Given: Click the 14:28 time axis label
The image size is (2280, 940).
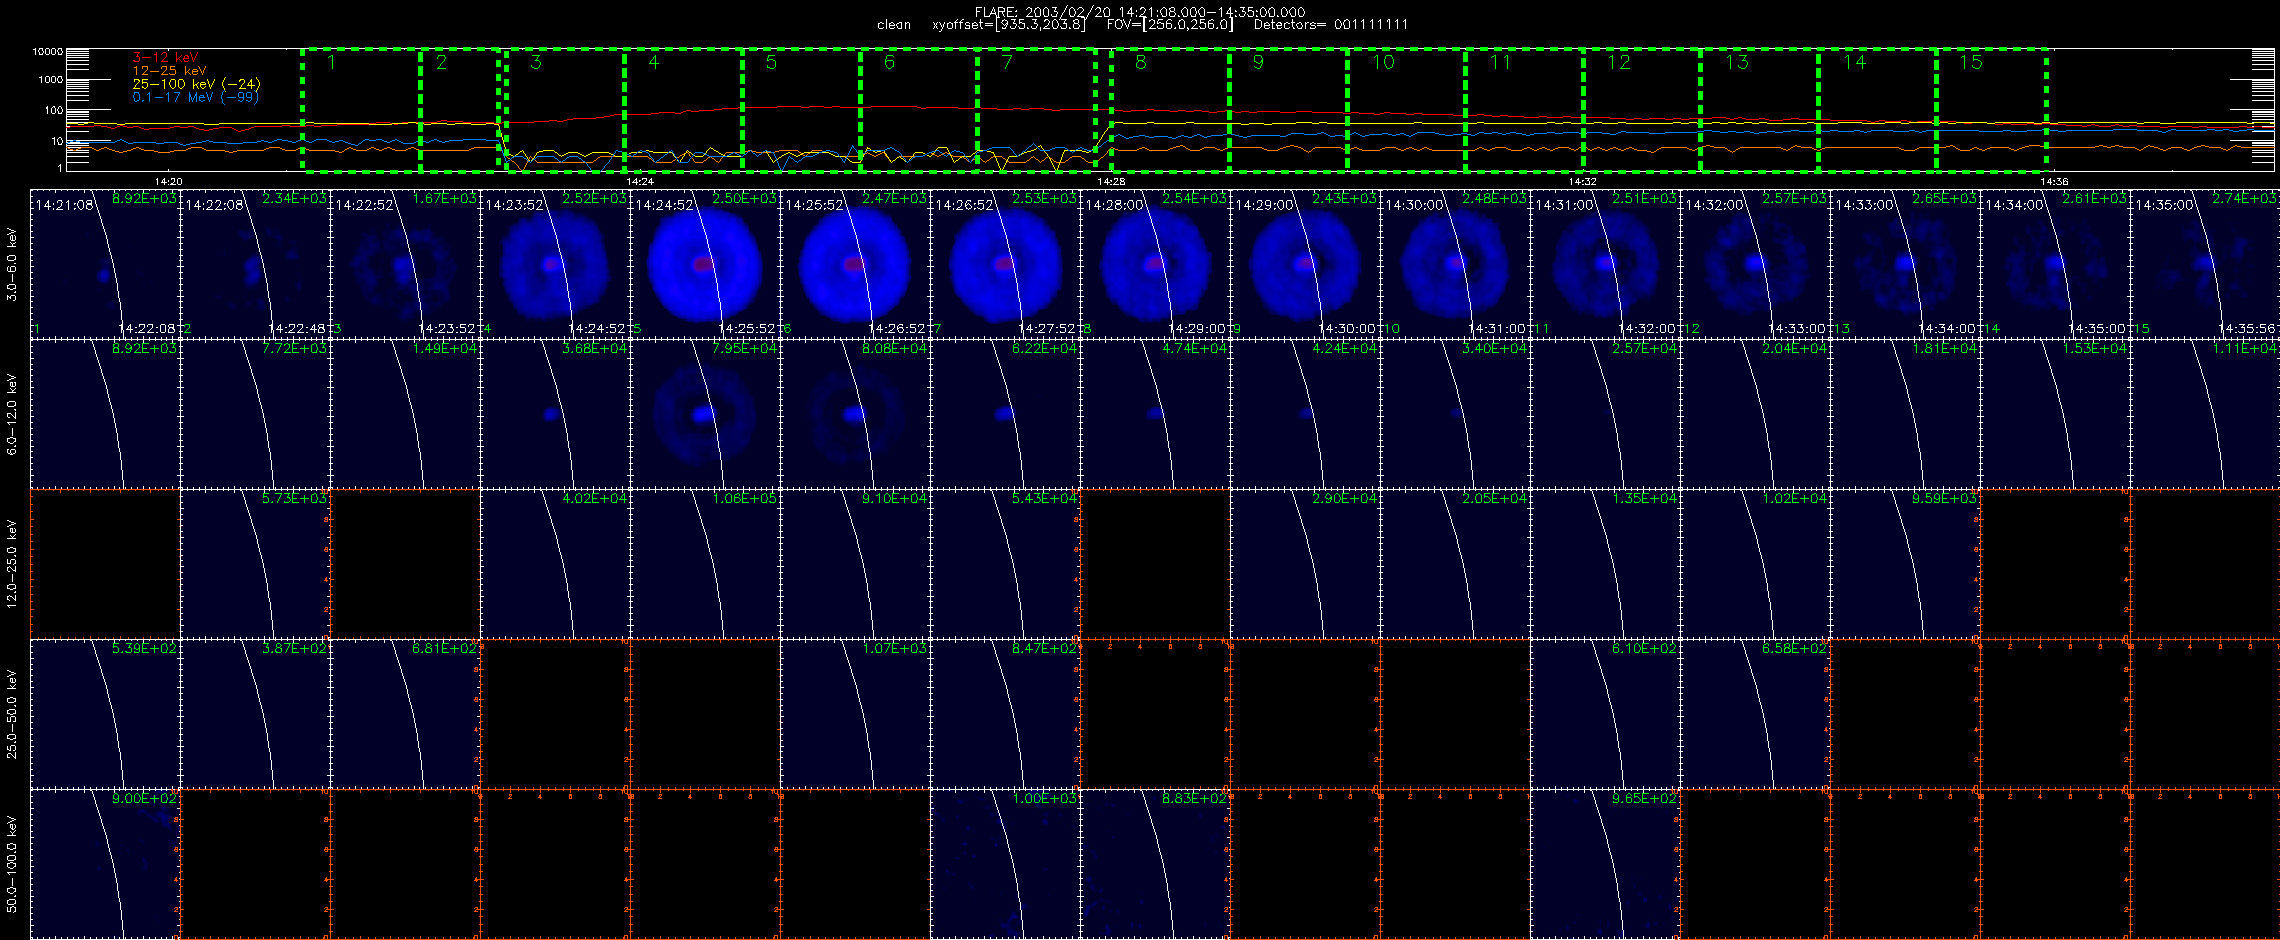Looking at the screenshot, I should pos(1111,182).
